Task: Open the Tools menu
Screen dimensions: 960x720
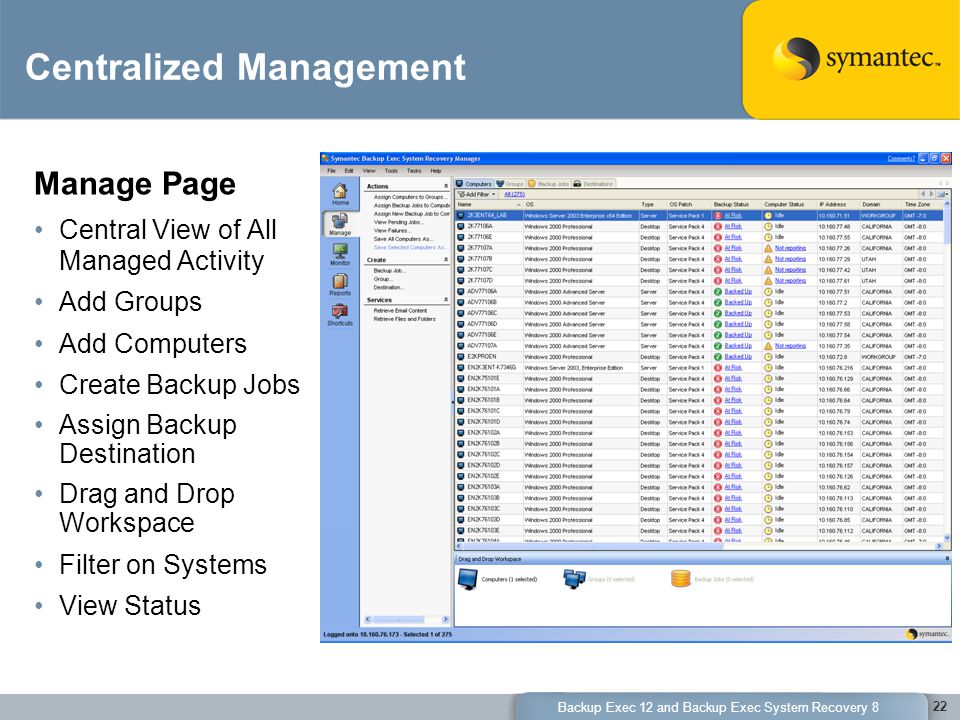Action: click(391, 171)
